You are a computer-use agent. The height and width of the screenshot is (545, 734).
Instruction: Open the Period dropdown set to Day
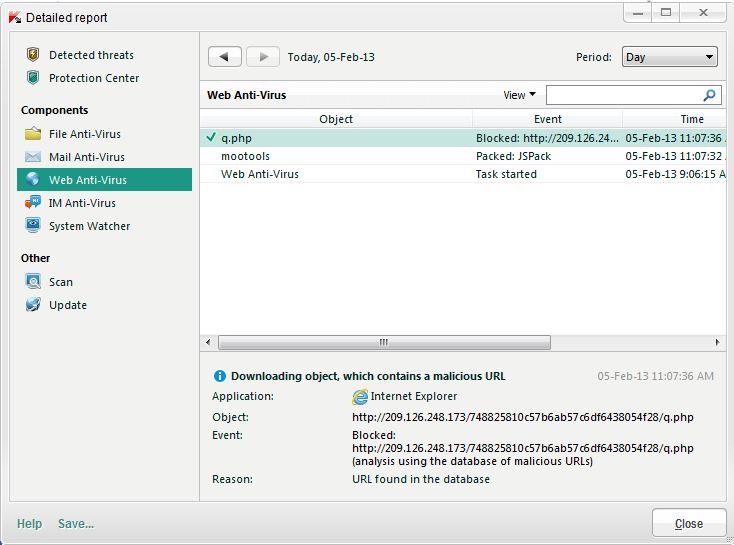(669, 57)
